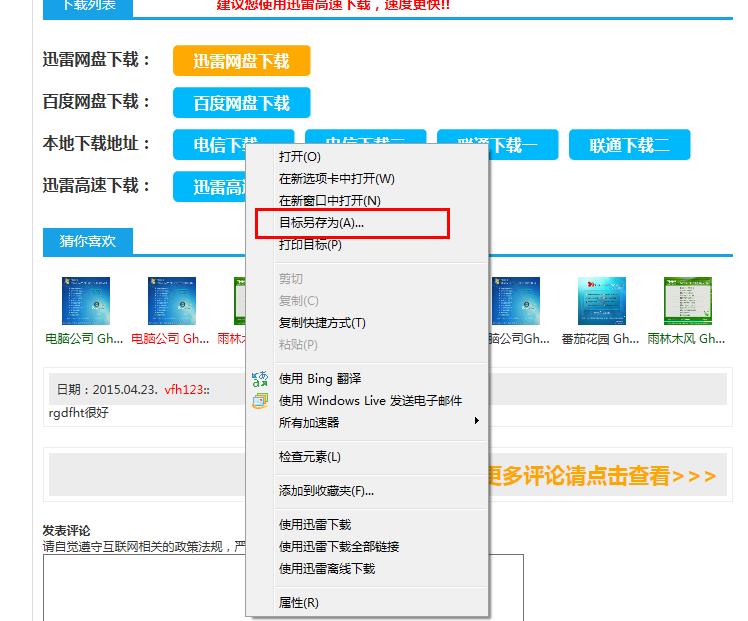Expand the 所有加速器 submenu arrow

pyautogui.click(x=477, y=422)
